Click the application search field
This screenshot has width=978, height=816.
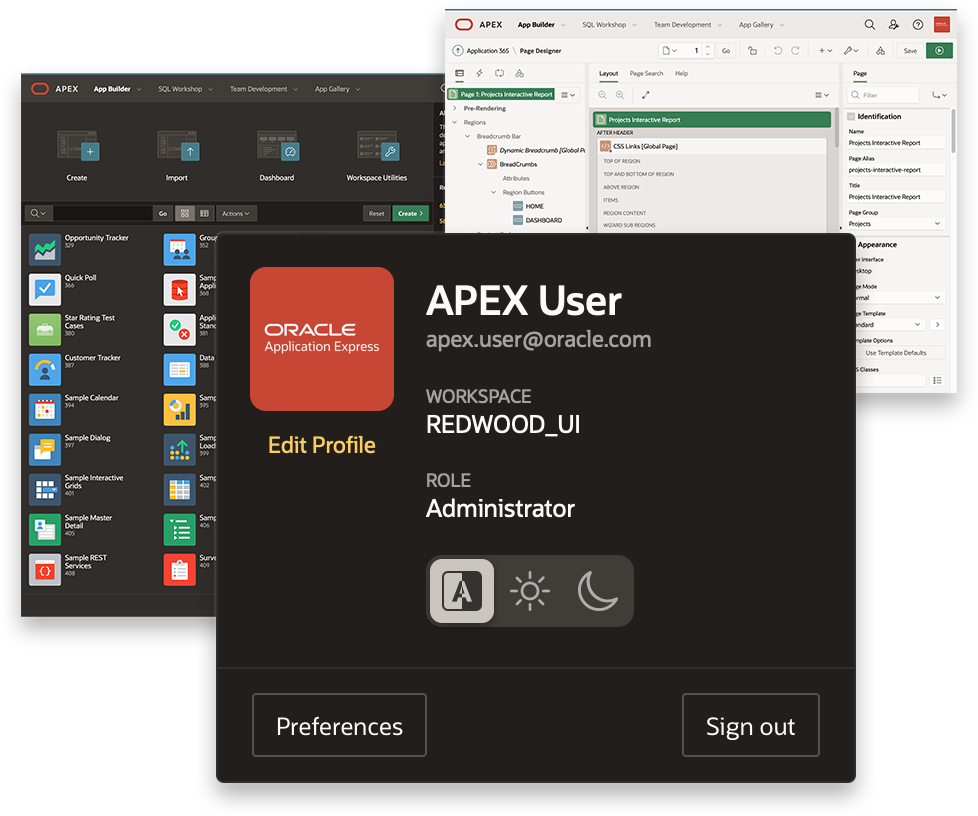point(103,213)
